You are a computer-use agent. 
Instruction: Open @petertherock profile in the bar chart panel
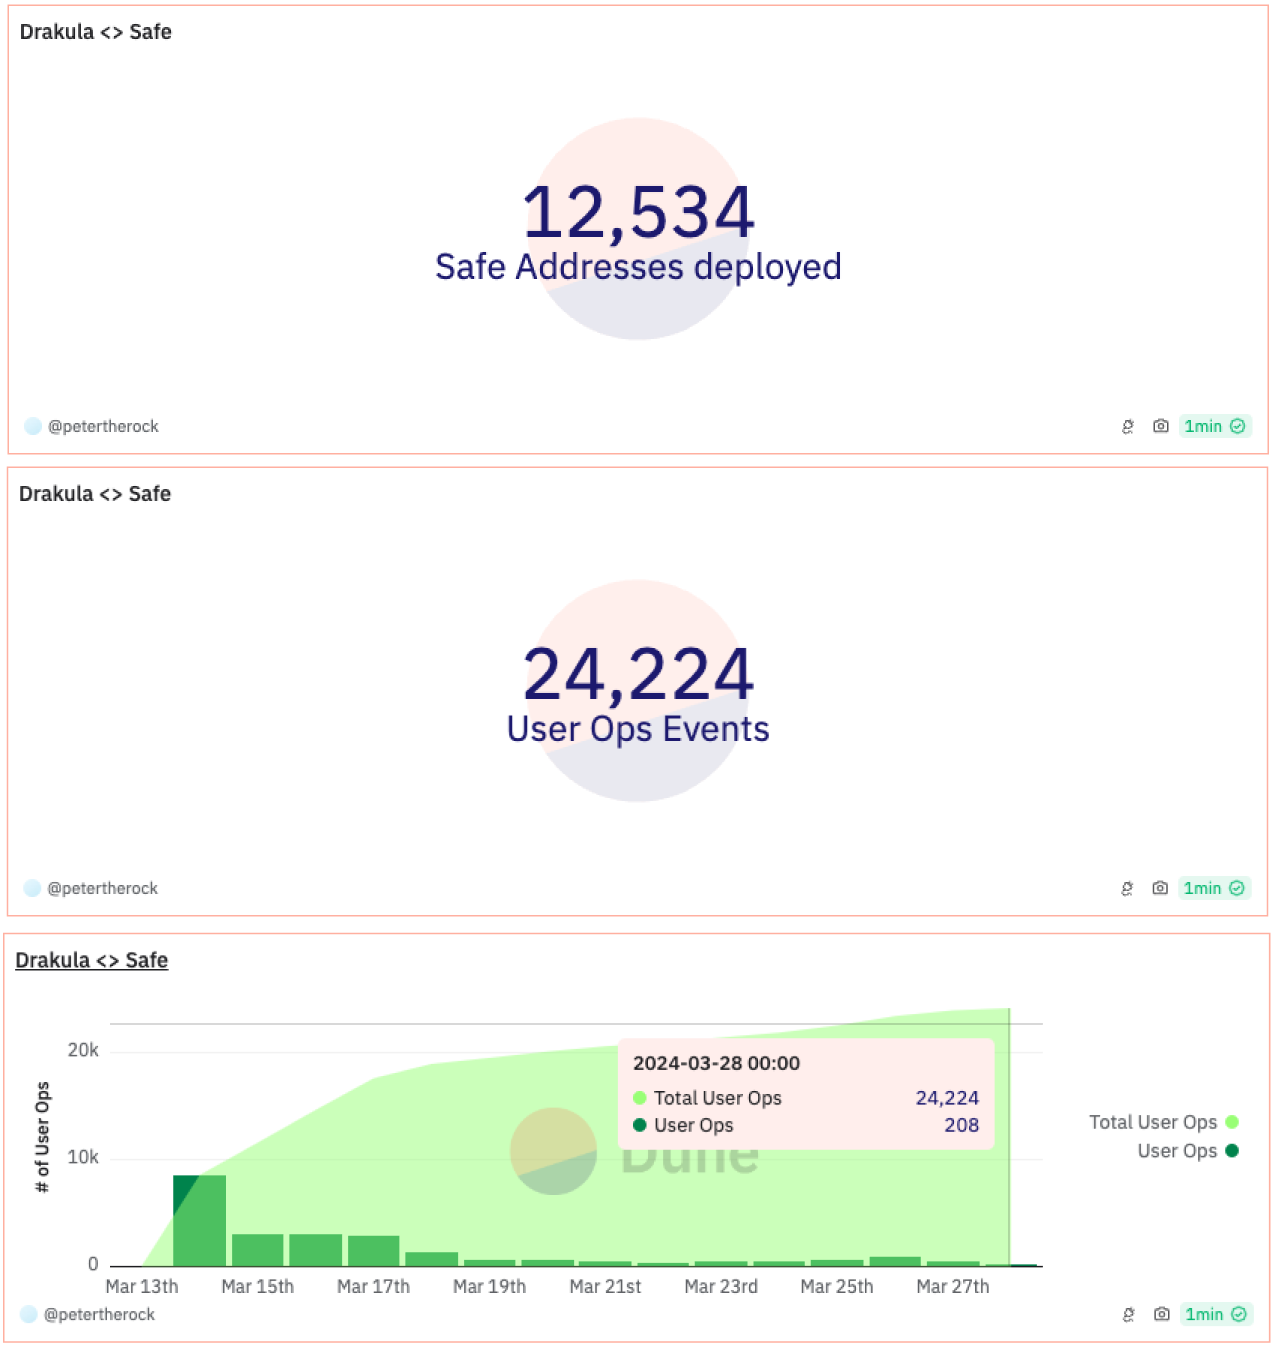tap(99, 1314)
